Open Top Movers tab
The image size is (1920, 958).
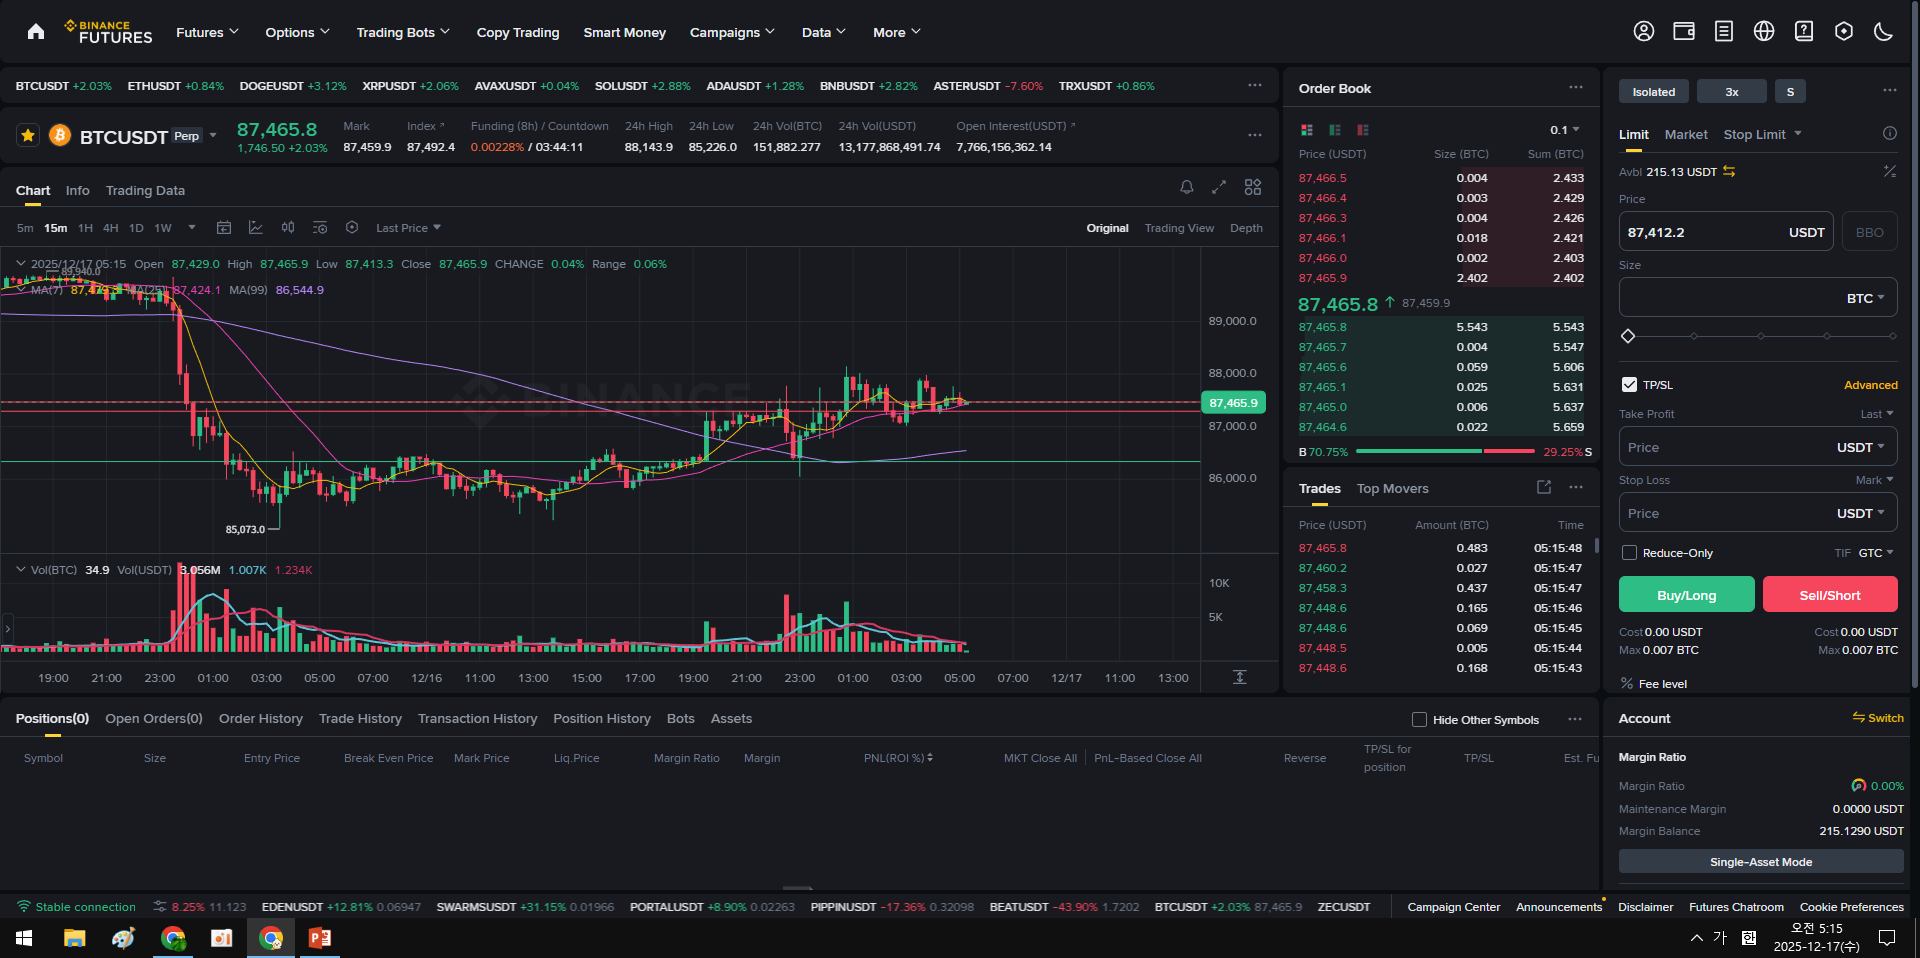point(1392,488)
